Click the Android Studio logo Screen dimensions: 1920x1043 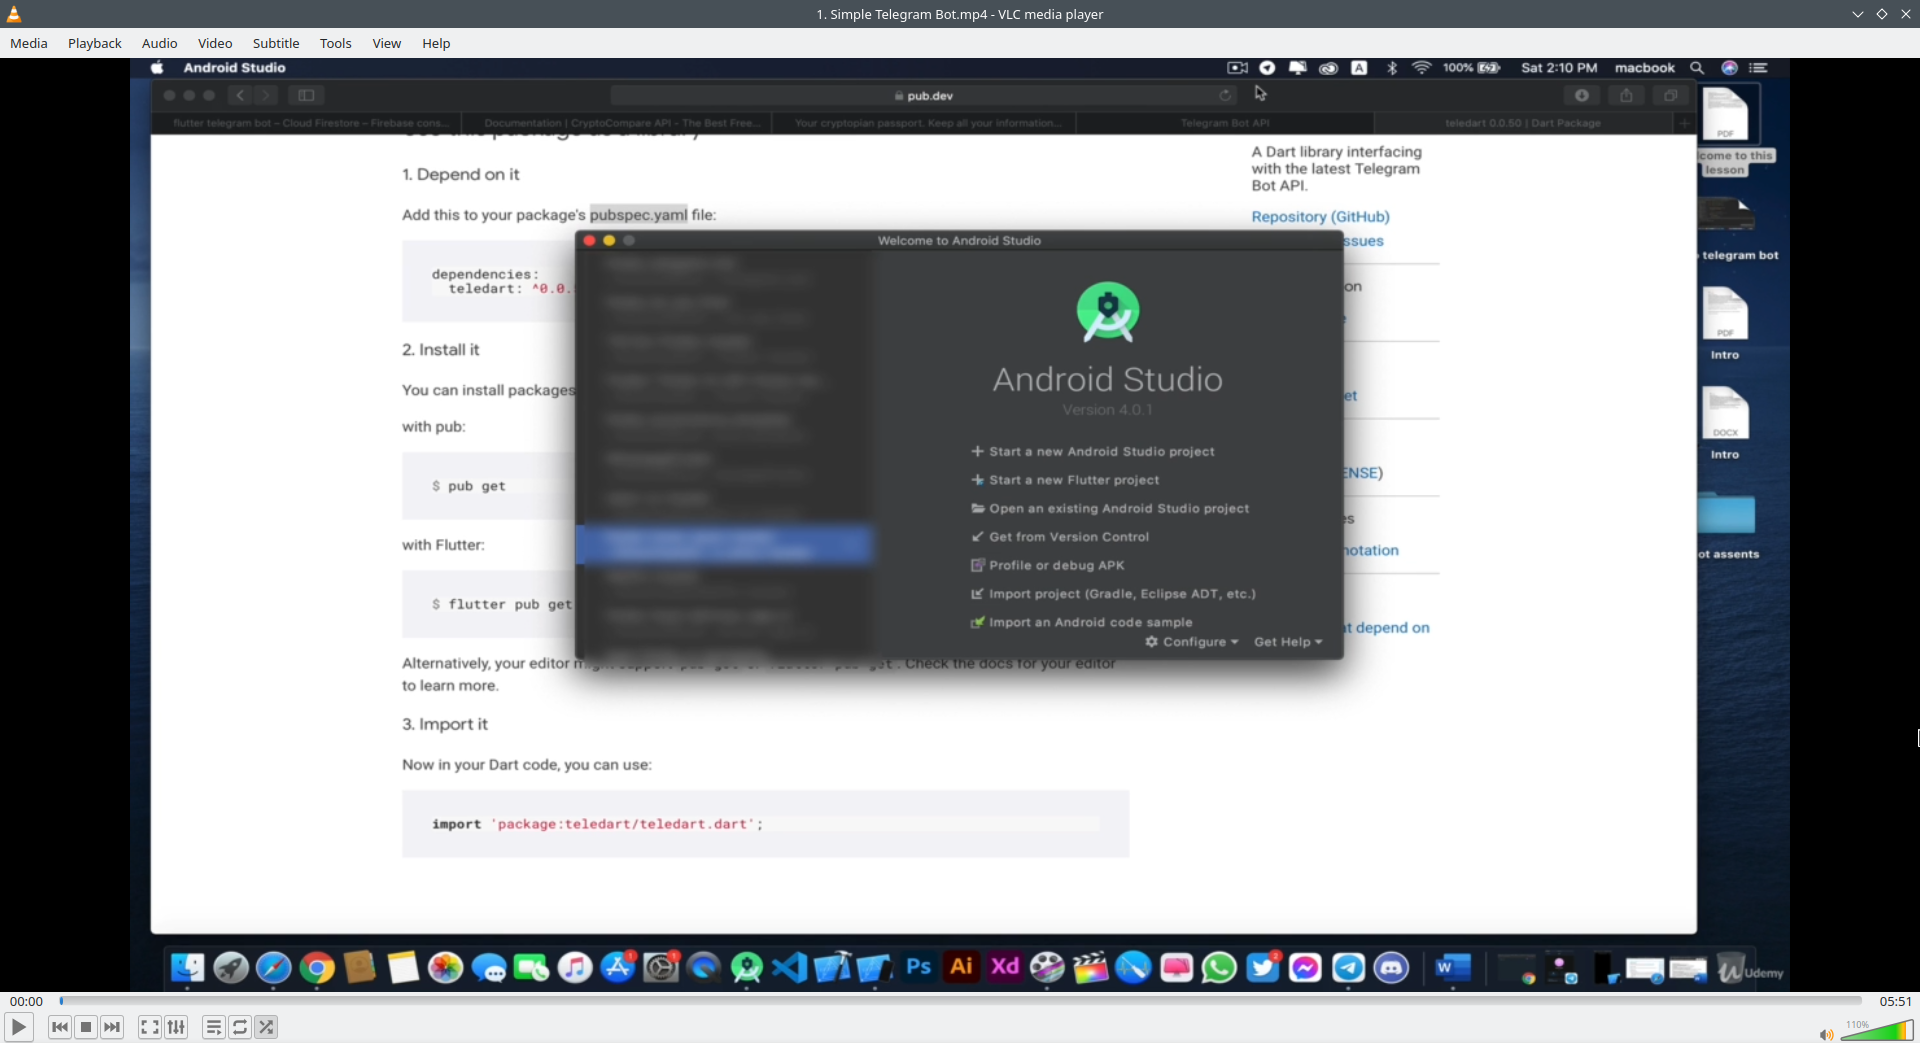click(1108, 312)
